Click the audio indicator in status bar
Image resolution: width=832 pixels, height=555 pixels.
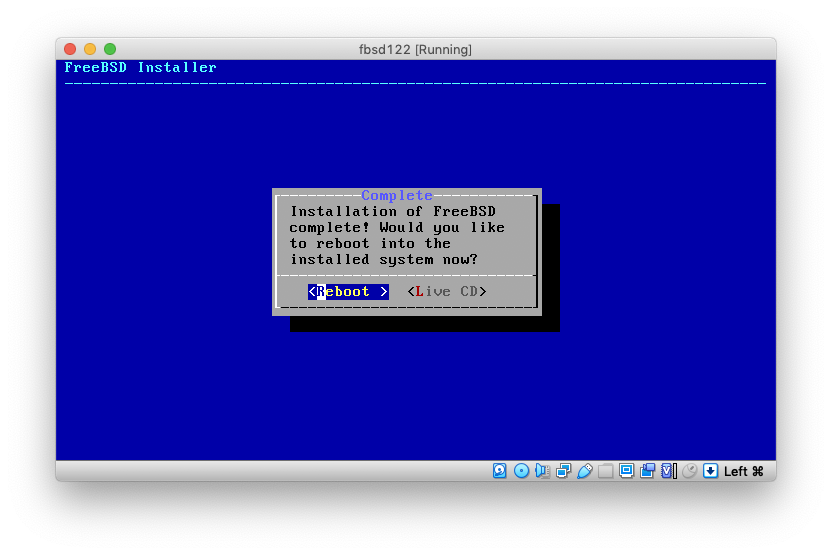(x=542, y=471)
